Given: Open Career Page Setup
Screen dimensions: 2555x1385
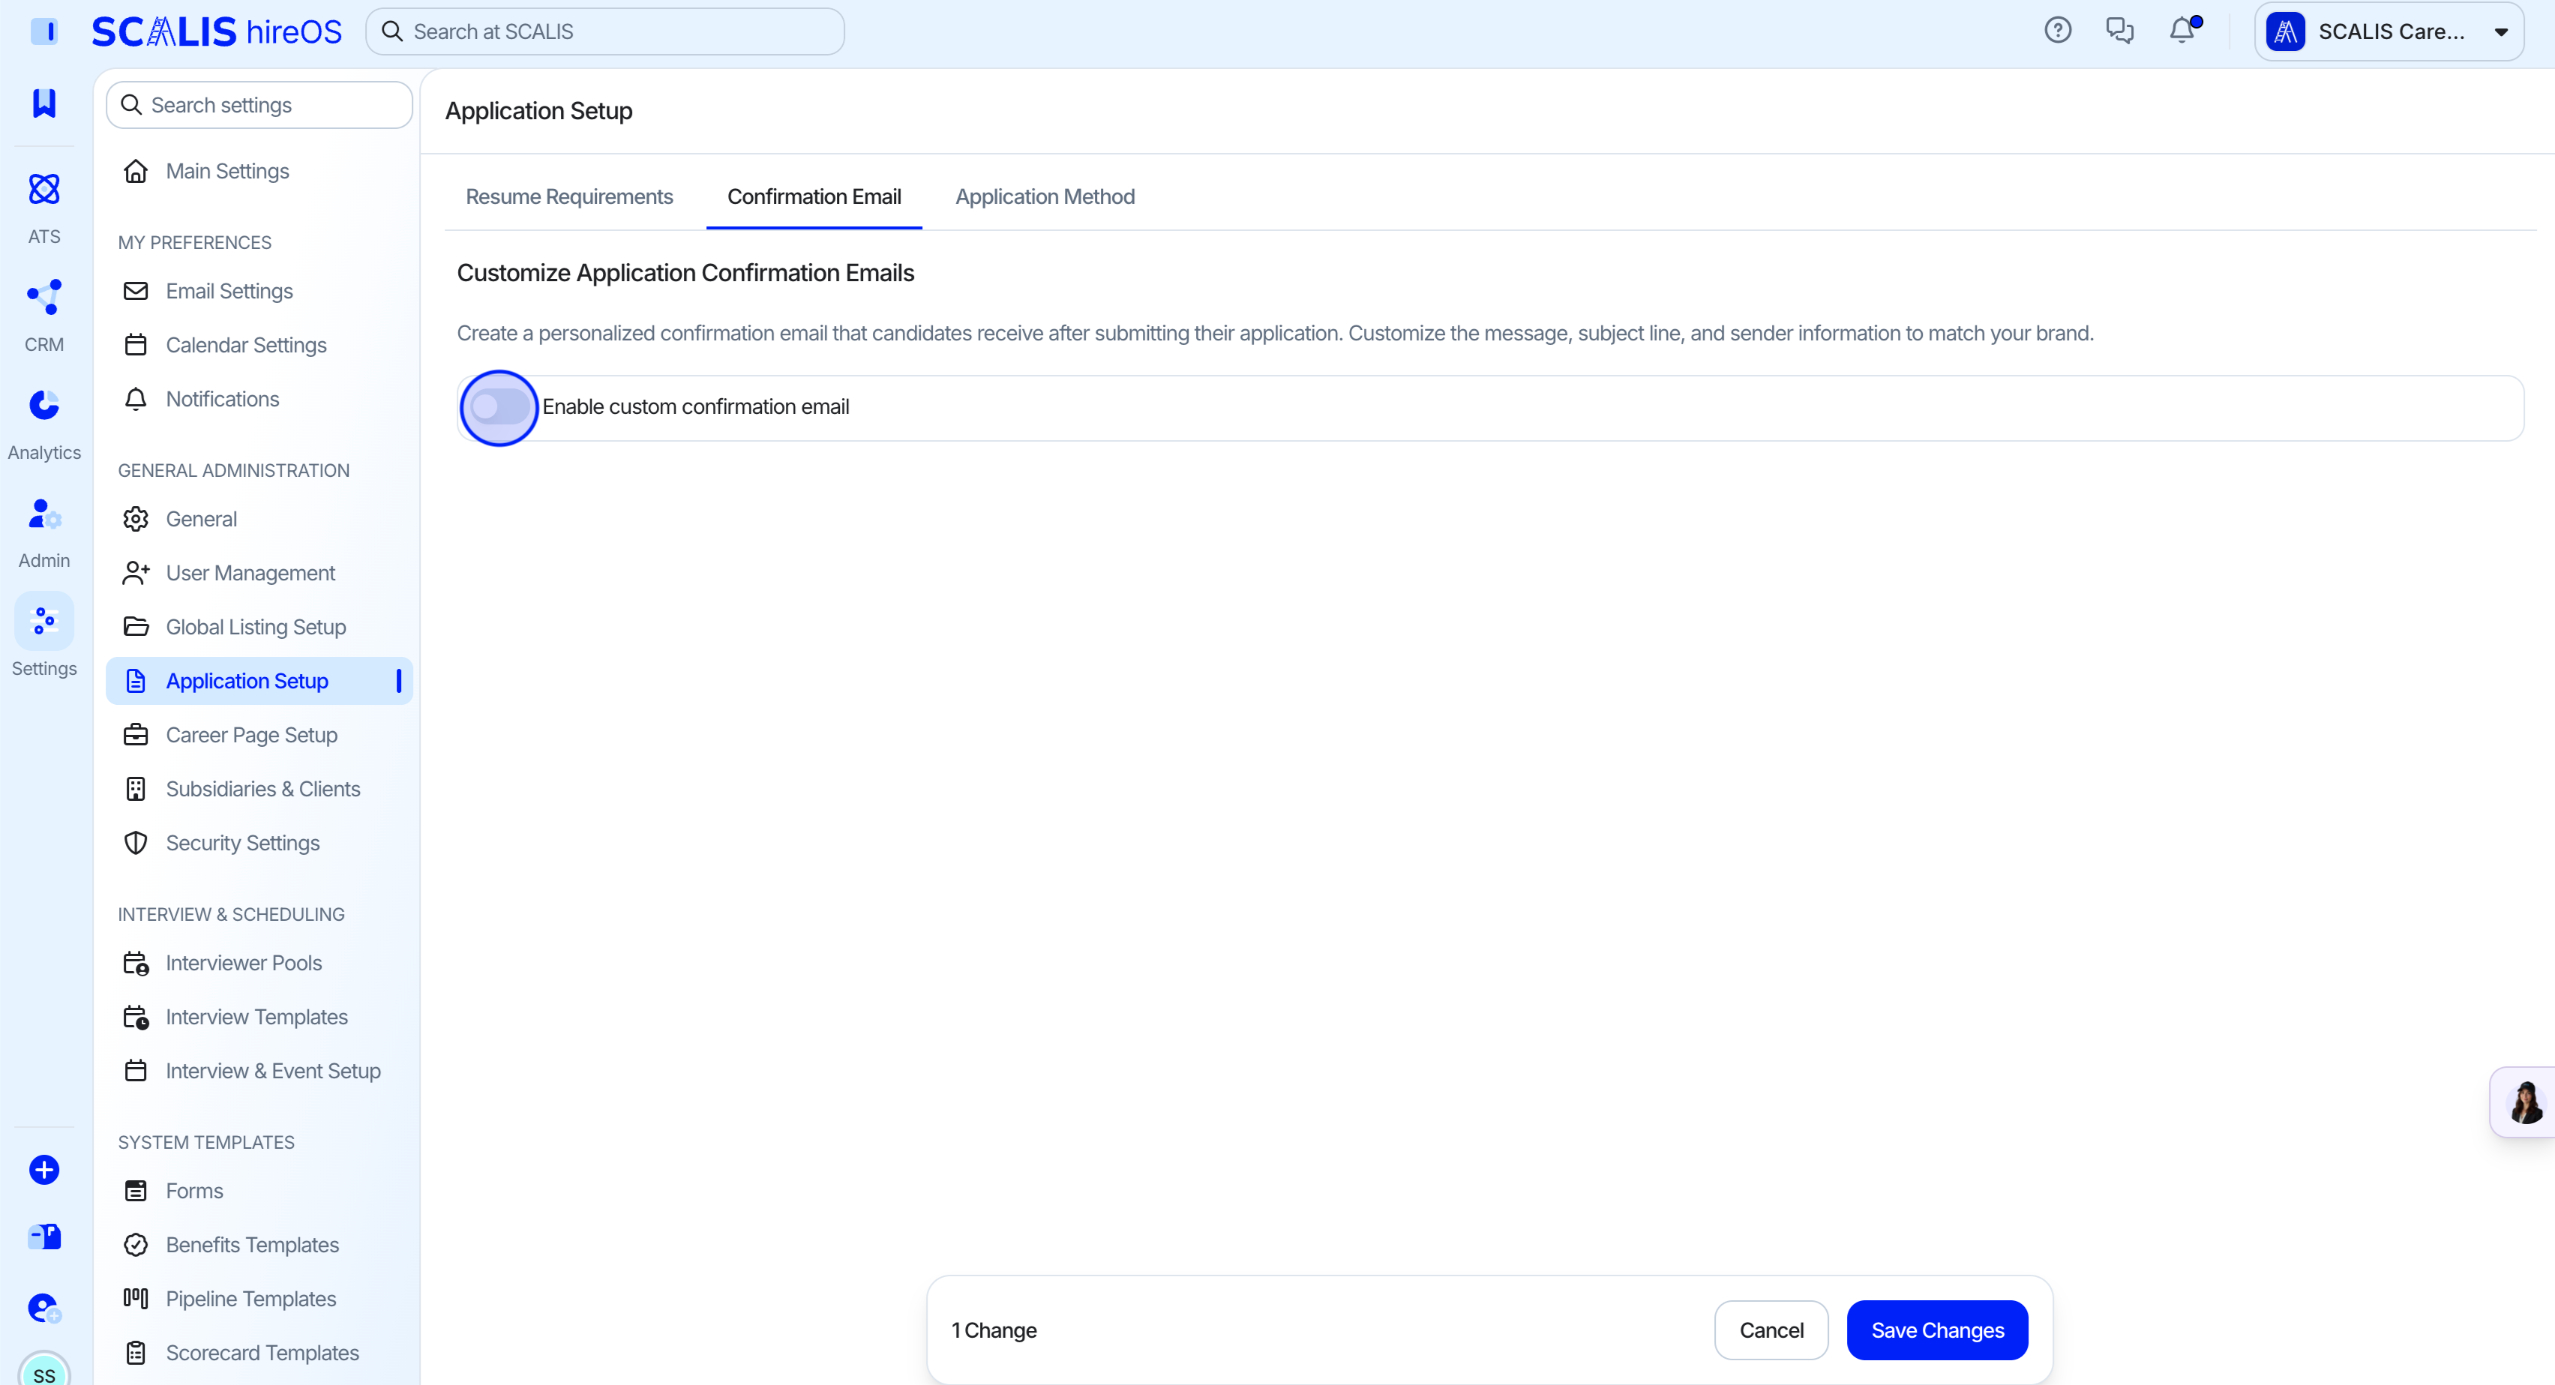Looking at the screenshot, I should 259,735.
